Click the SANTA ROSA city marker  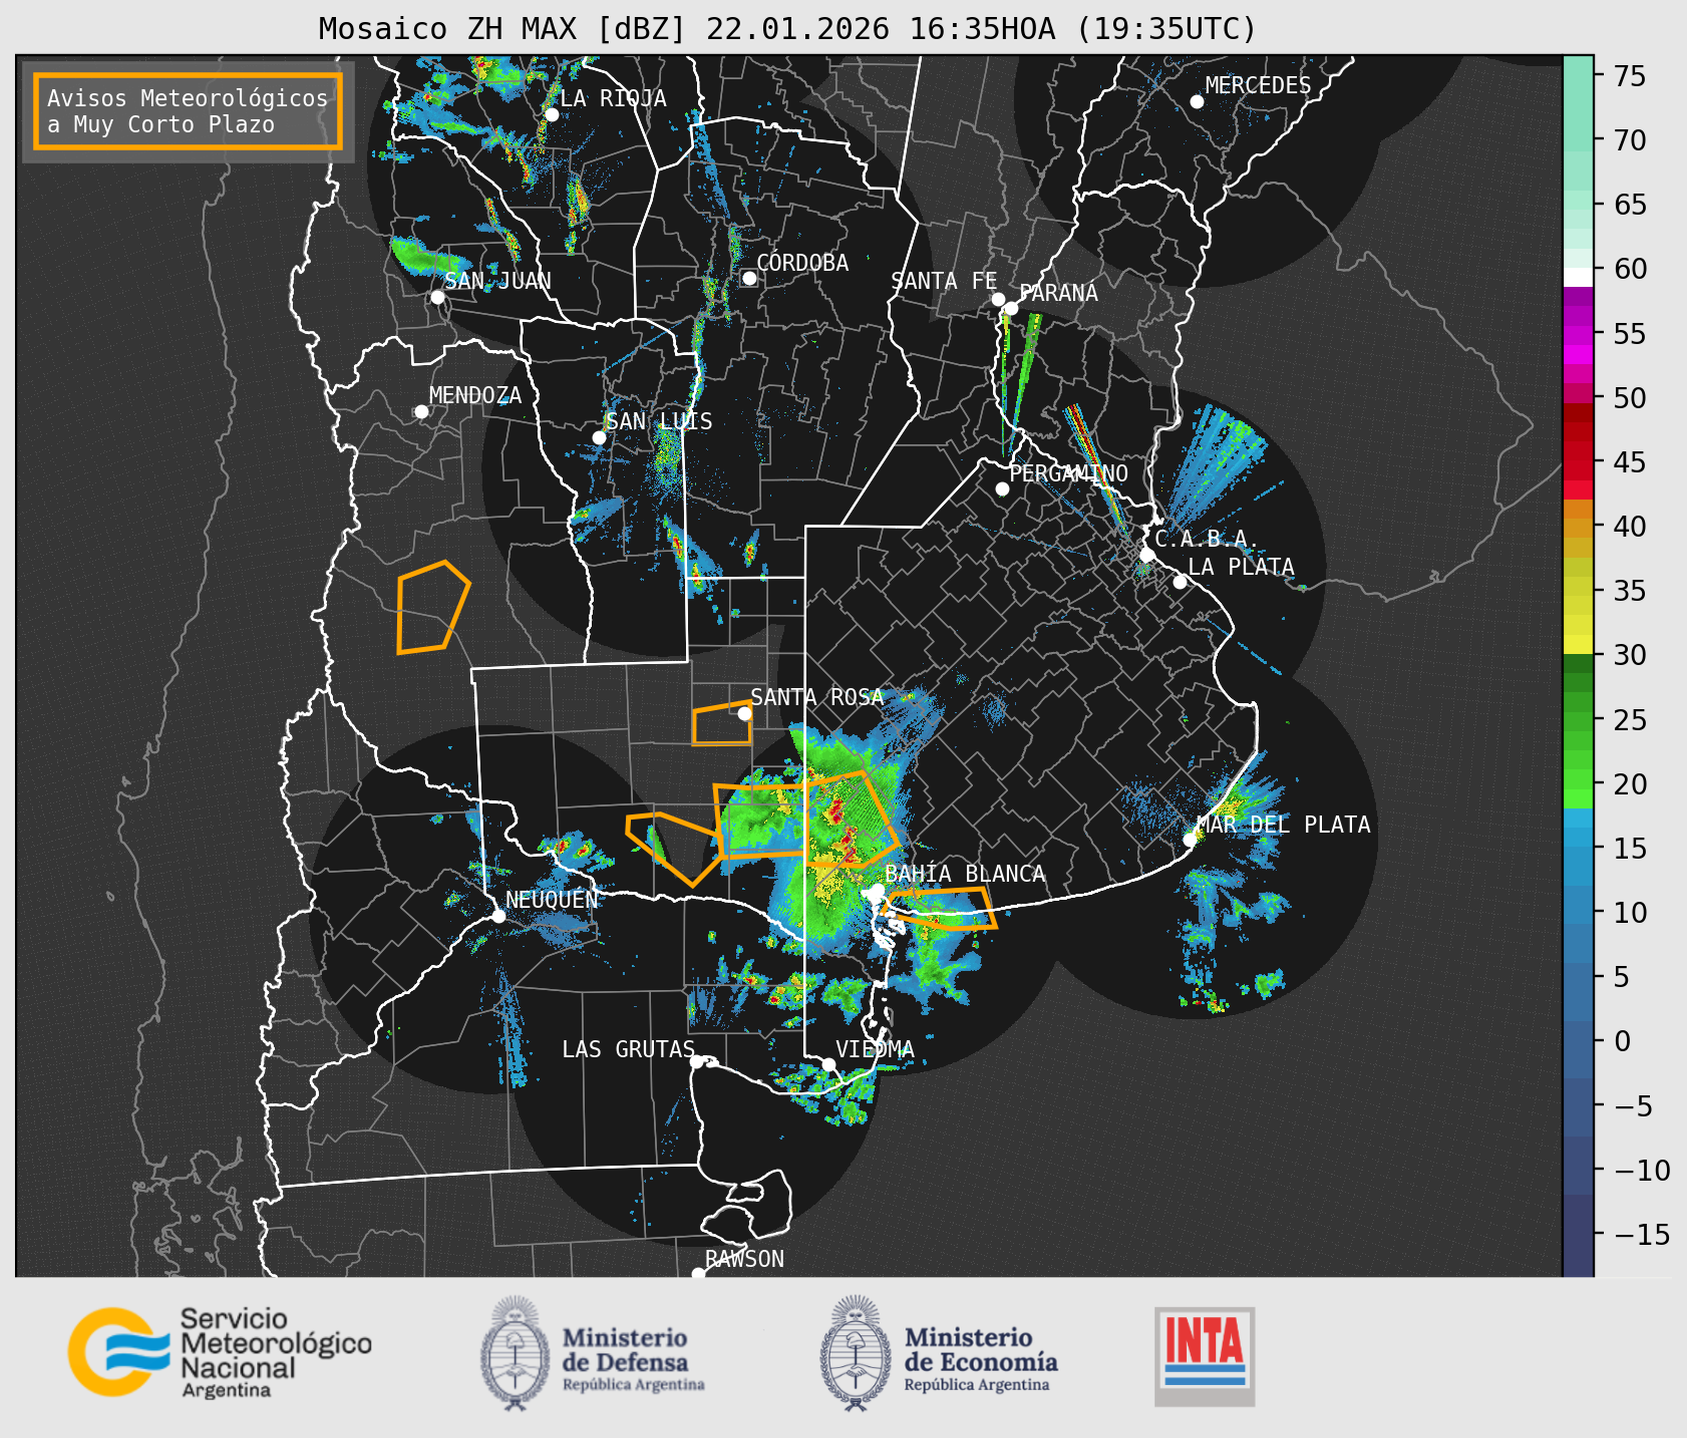(744, 713)
